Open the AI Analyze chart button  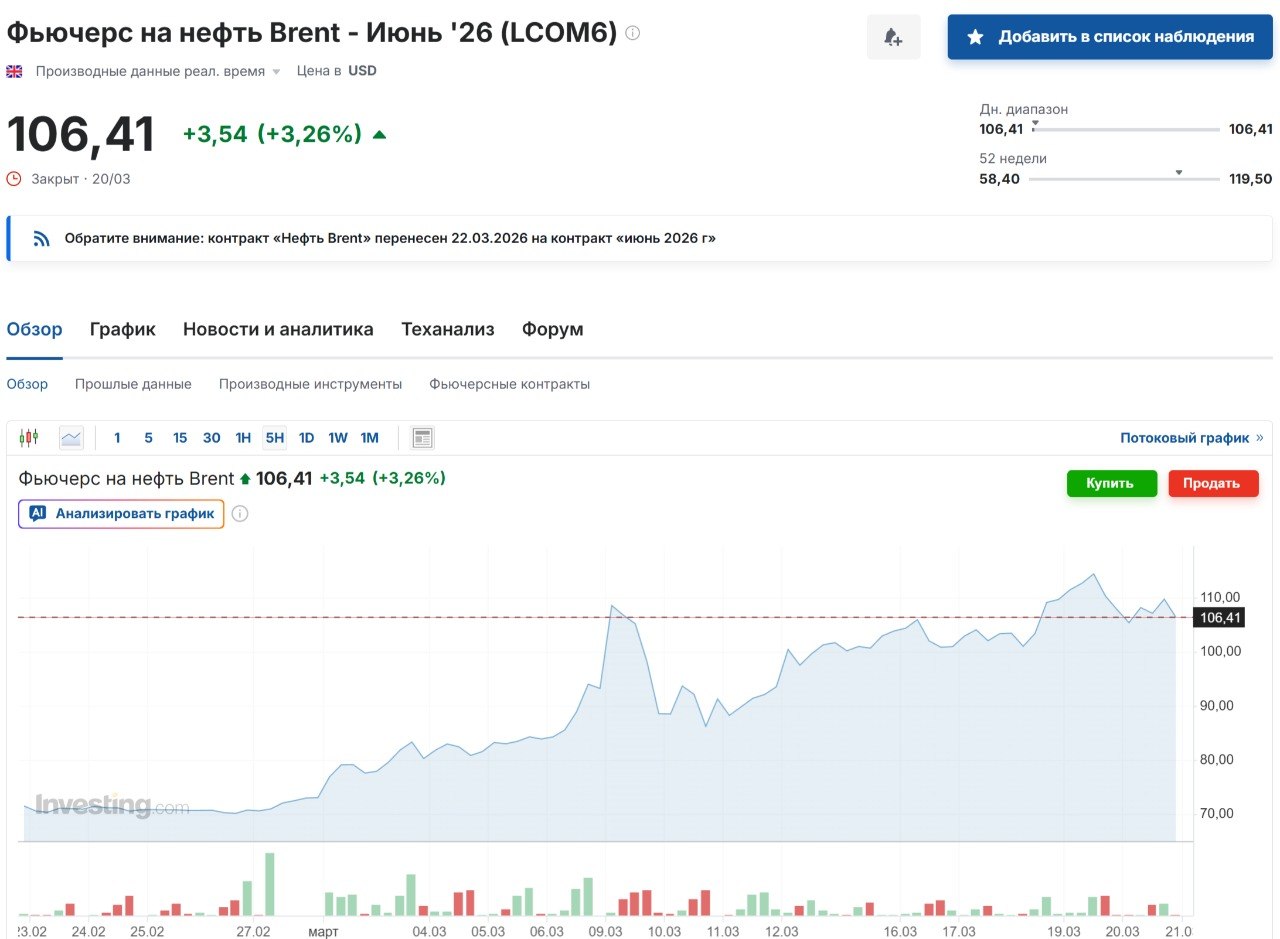(121, 514)
